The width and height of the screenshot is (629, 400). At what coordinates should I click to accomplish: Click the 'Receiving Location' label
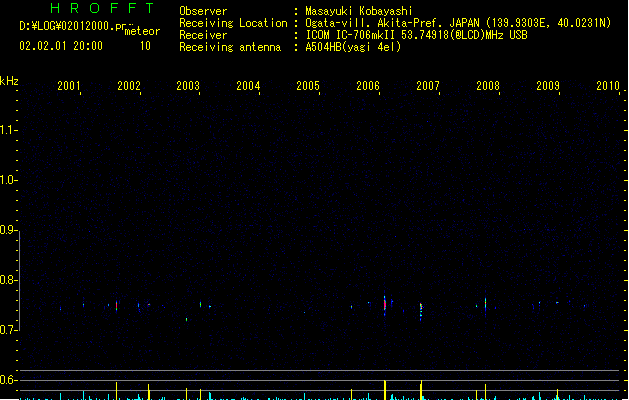233,23
